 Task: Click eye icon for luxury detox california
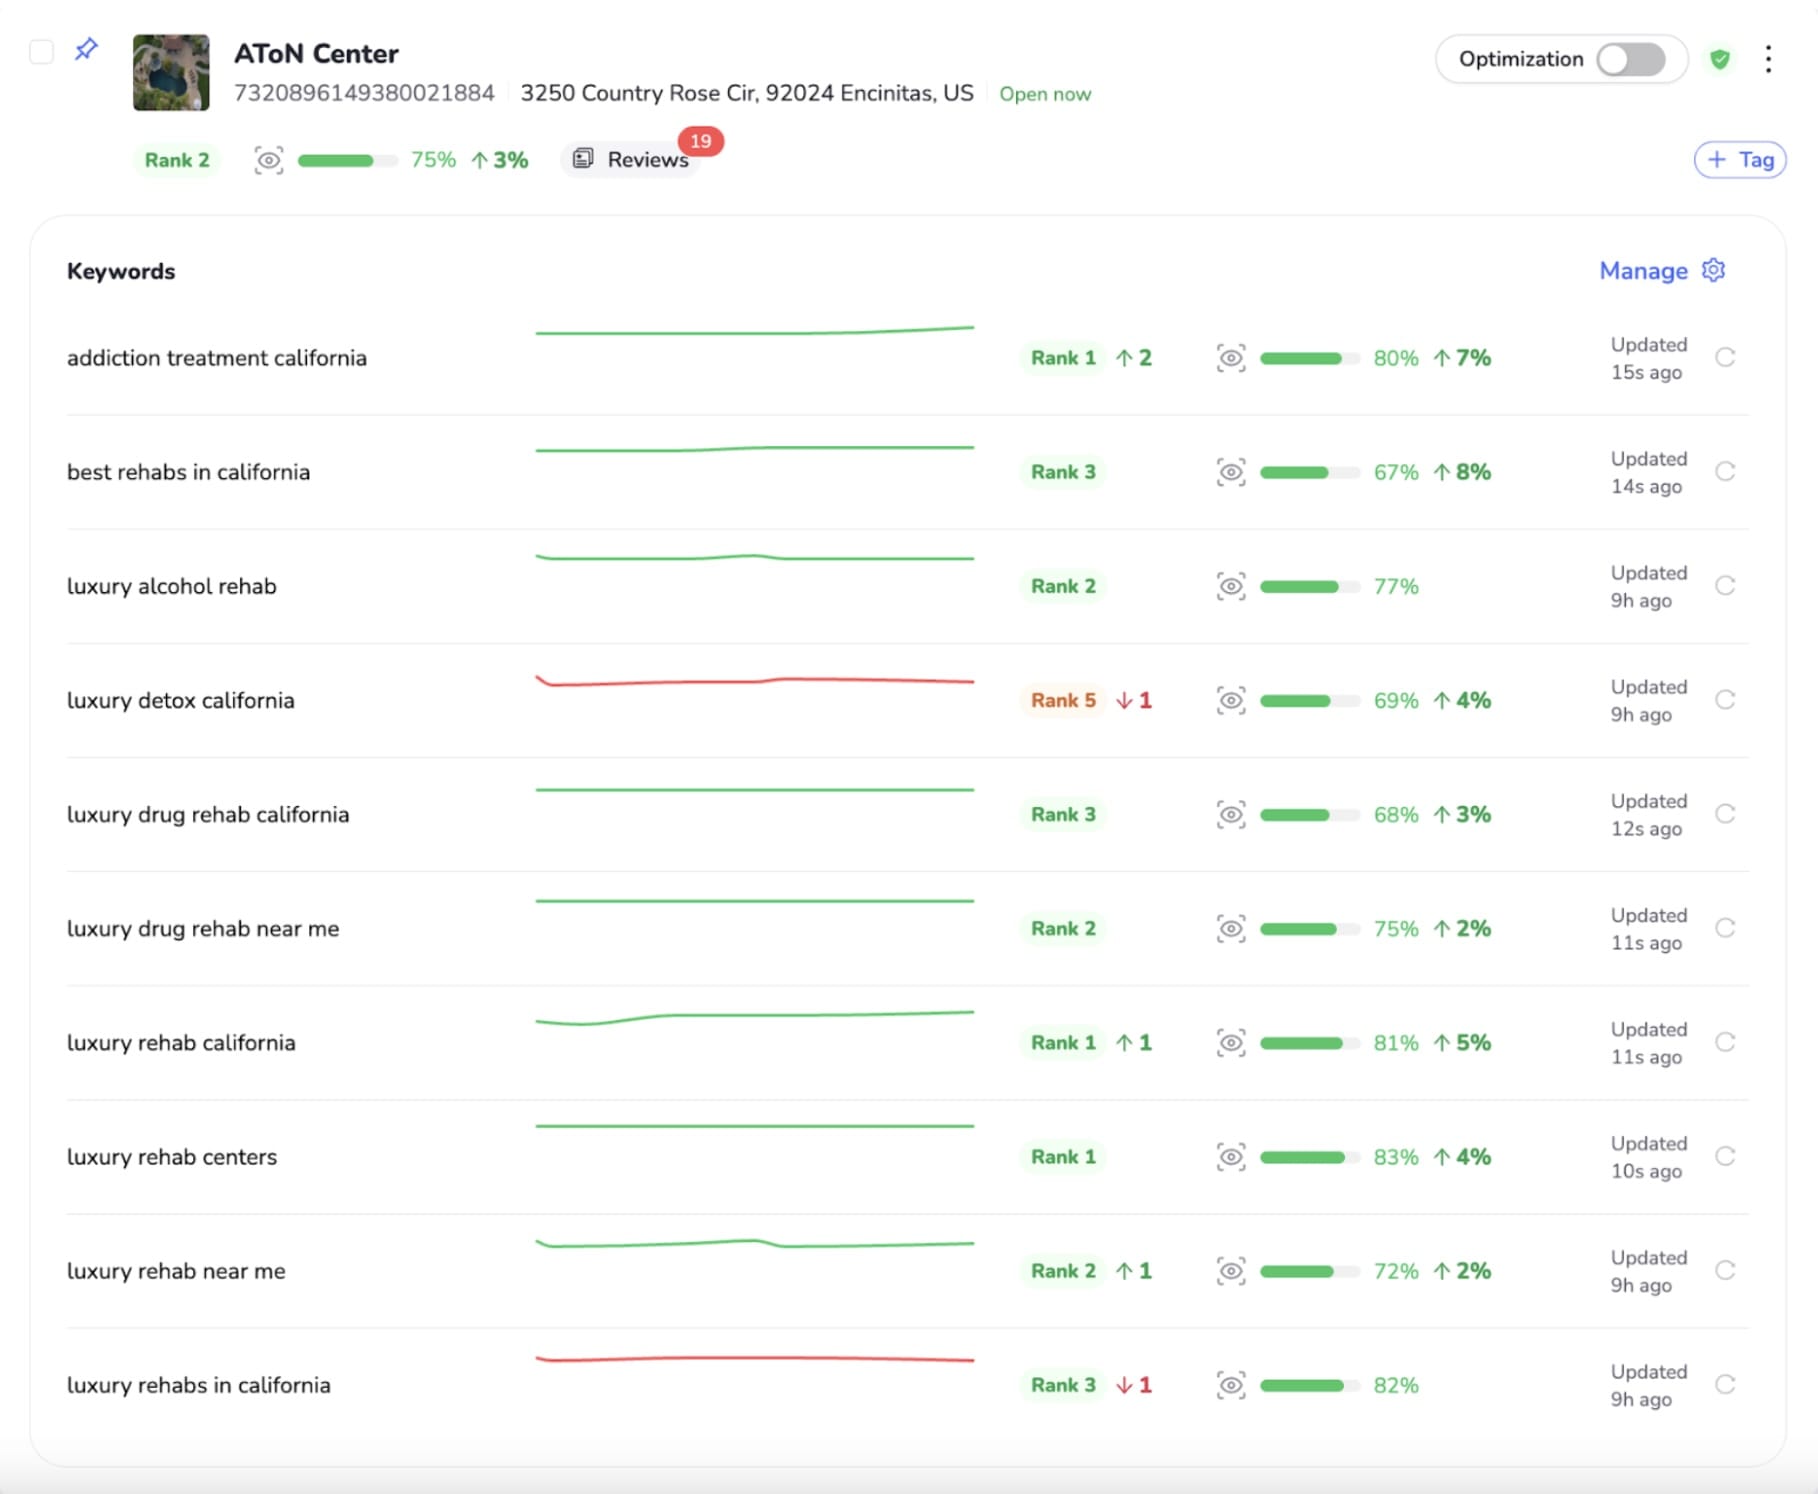click(x=1231, y=700)
